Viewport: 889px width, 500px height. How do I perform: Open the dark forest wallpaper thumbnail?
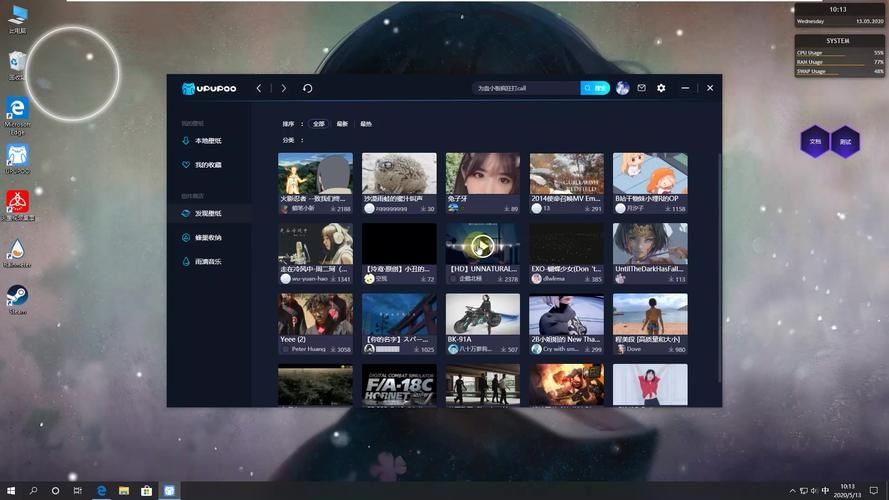315,385
